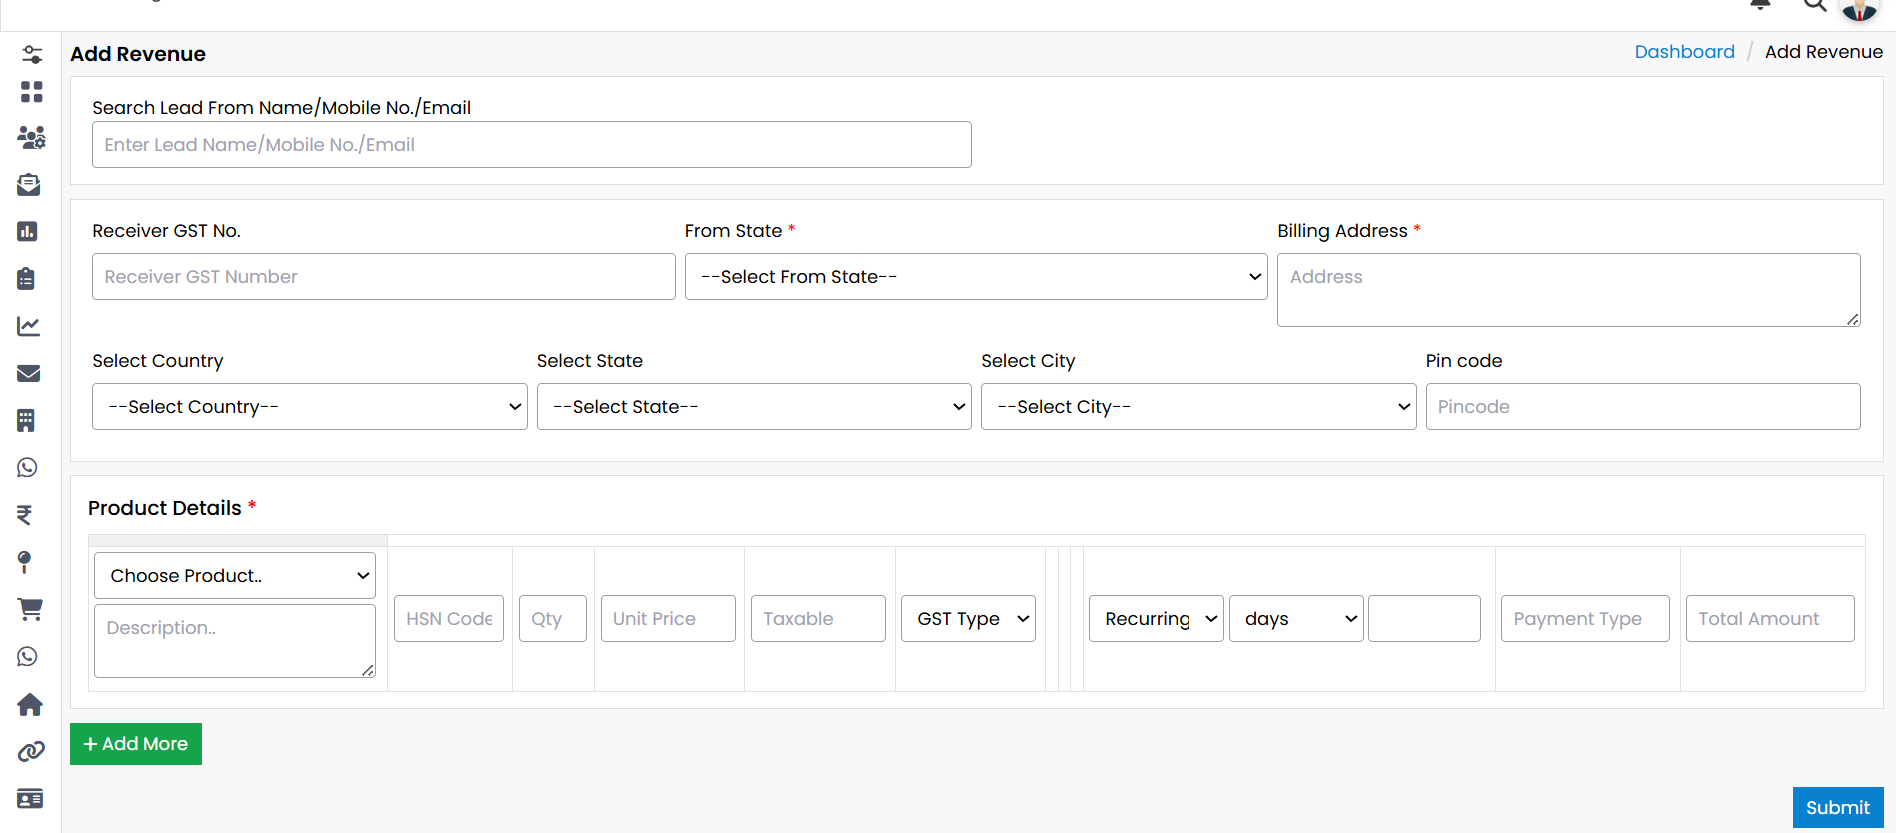1896x833 pixels.
Task: Click the line graph analytics icon
Action: (28, 326)
